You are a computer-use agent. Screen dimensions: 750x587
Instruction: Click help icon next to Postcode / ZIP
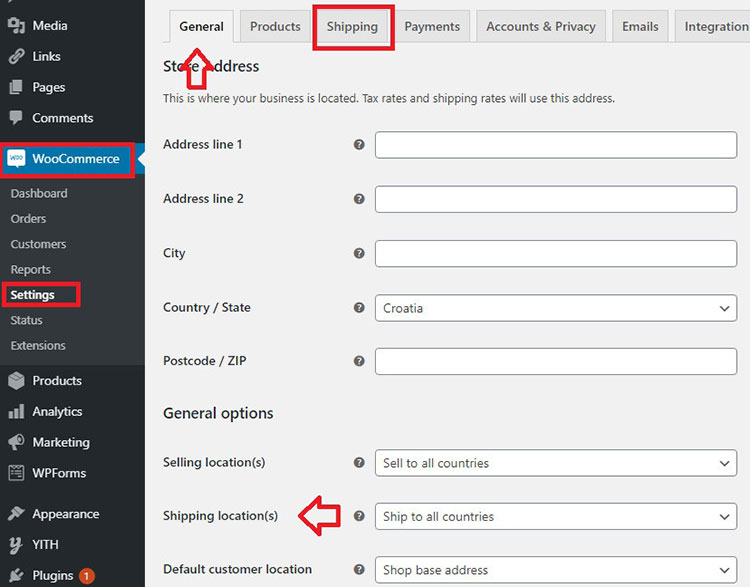359,361
